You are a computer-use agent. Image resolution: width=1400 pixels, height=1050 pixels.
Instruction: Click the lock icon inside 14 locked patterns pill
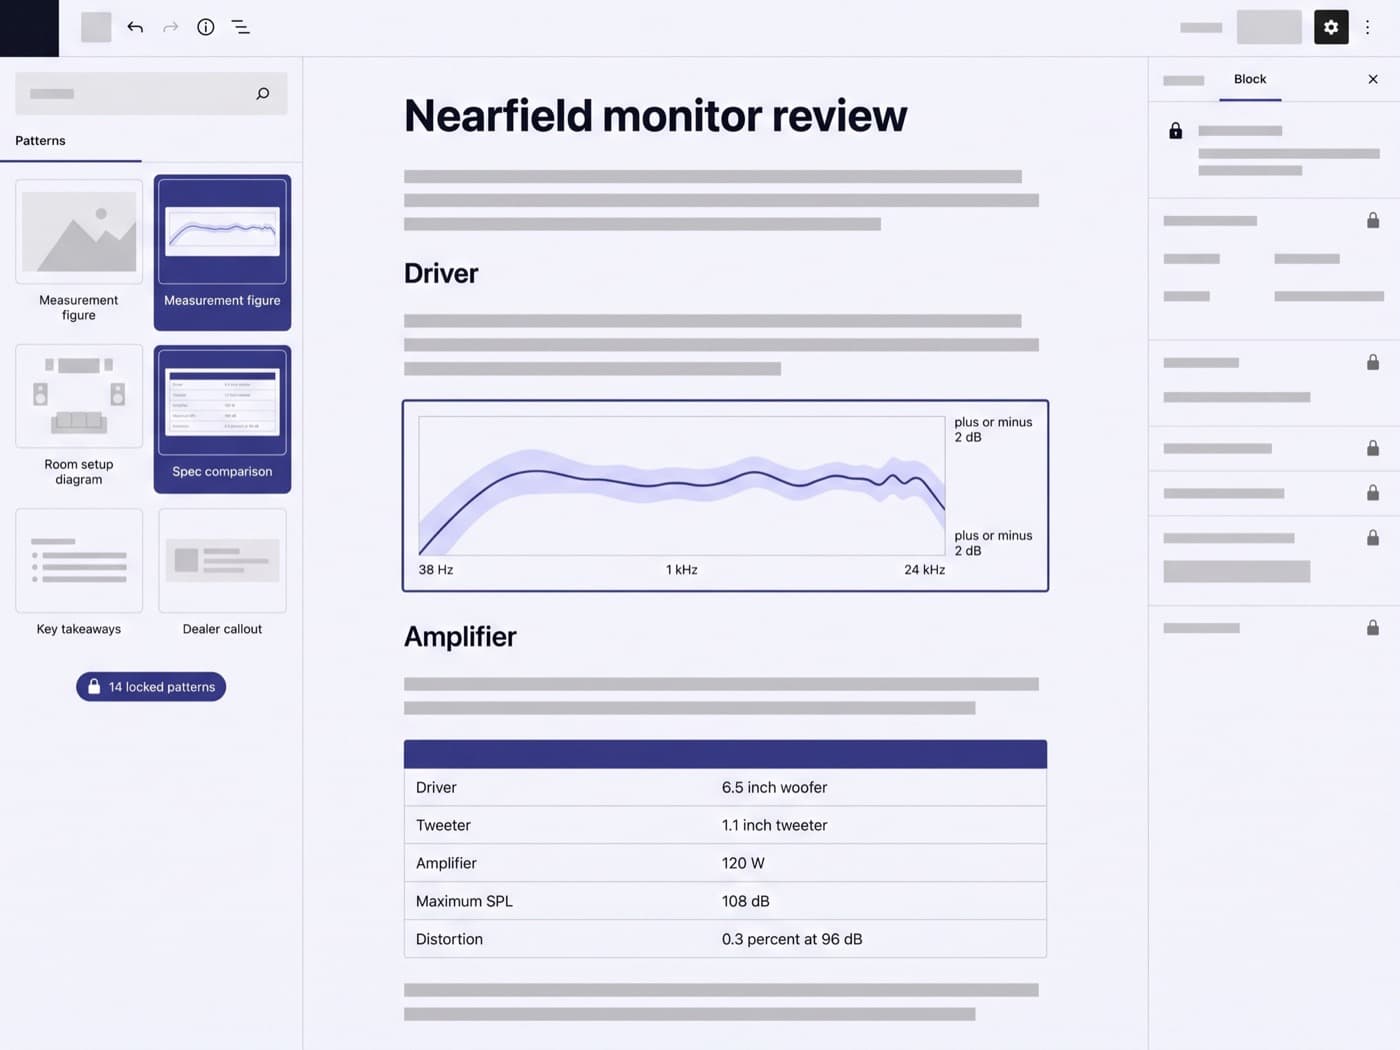tap(94, 686)
